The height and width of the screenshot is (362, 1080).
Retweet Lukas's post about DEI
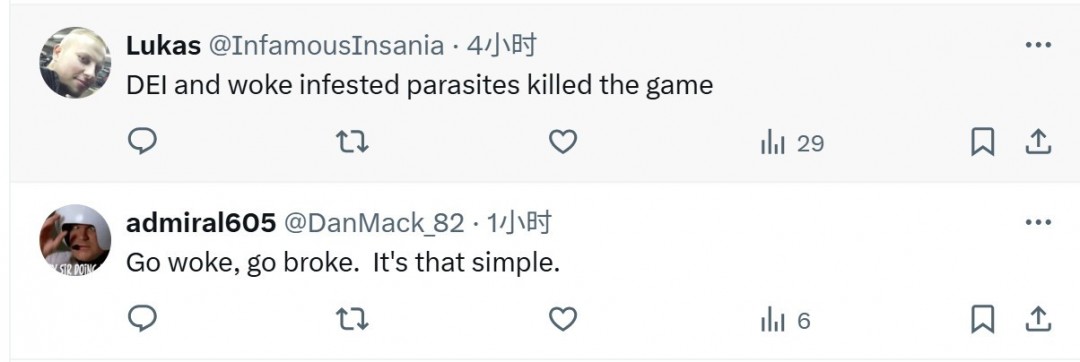coord(352,142)
